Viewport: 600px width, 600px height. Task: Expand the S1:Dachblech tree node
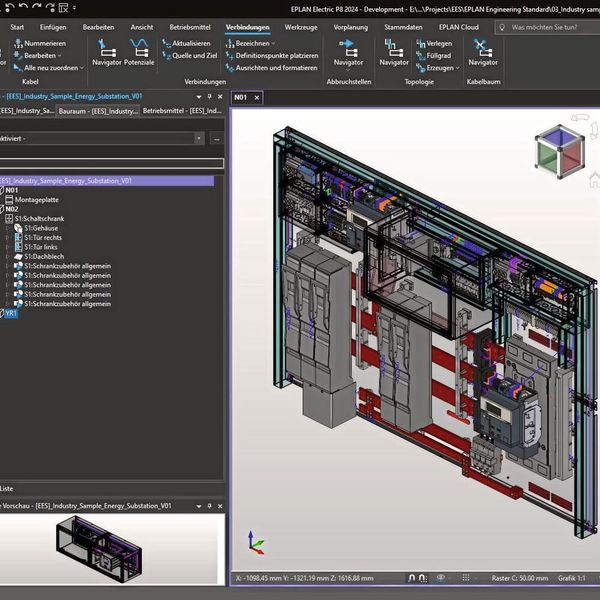pos(7,257)
